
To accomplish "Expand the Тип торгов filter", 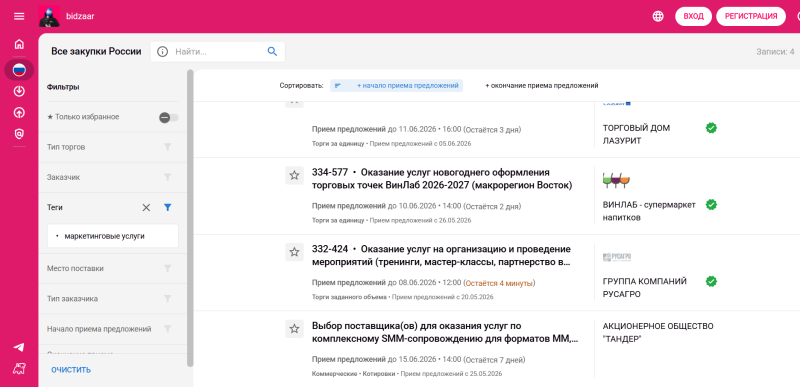I will pyautogui.click(x=112, y=147).
